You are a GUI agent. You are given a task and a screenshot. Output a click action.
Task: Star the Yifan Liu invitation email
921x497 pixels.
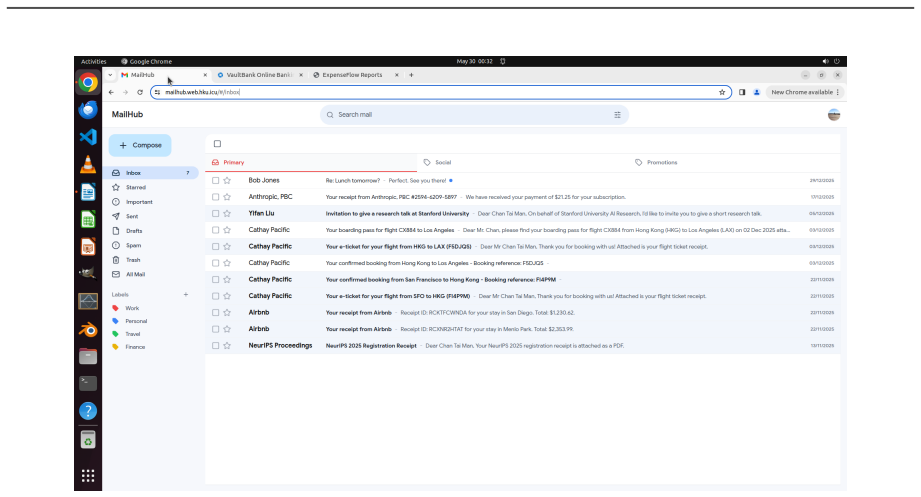coord(227,213)
